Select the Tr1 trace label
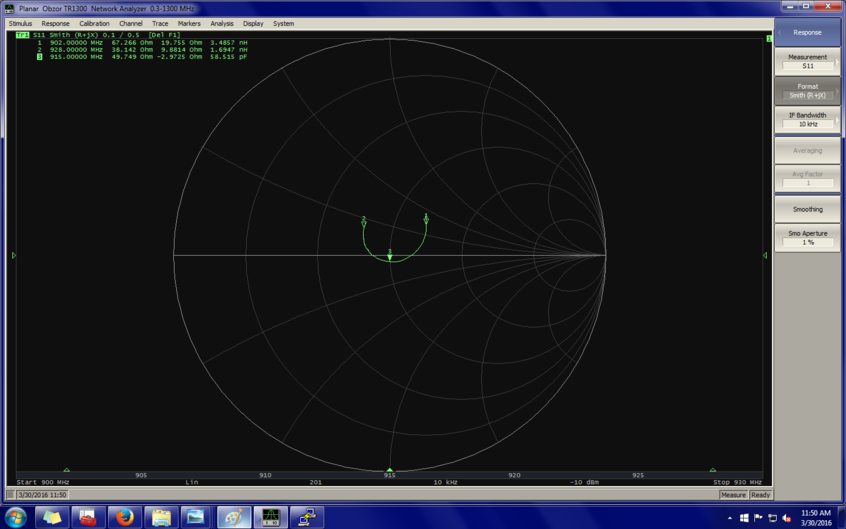Screen dimensions: 846x529 (22, 35)
